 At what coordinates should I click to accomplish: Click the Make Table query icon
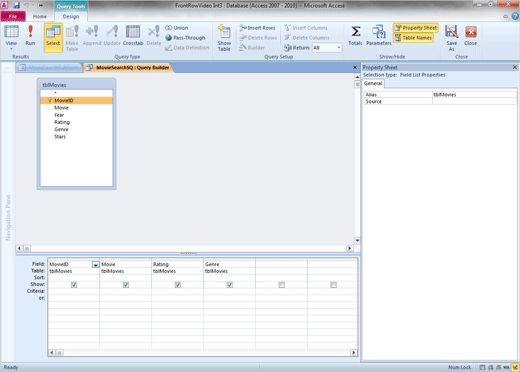click(72, 38)
